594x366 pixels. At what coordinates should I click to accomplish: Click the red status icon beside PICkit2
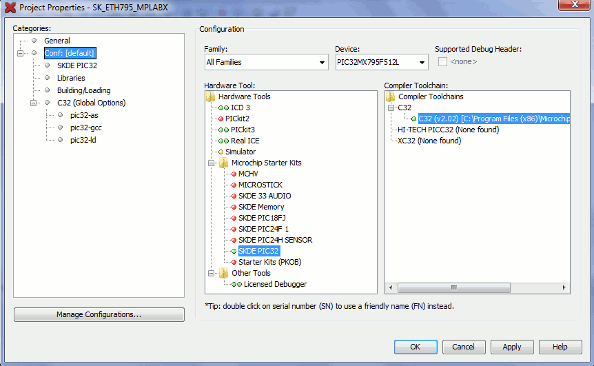(x=221, y=119)
